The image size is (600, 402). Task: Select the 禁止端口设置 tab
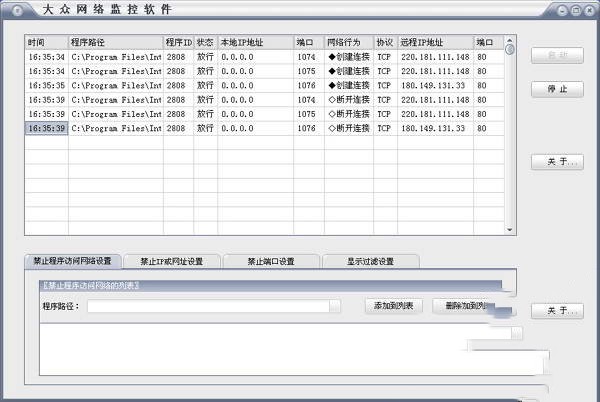tap(271, 261)
